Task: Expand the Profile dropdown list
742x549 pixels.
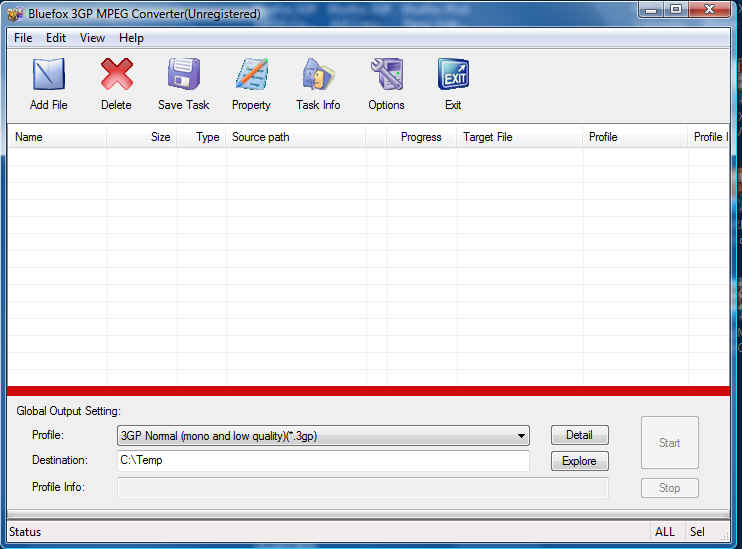Action: pos(521,436)
